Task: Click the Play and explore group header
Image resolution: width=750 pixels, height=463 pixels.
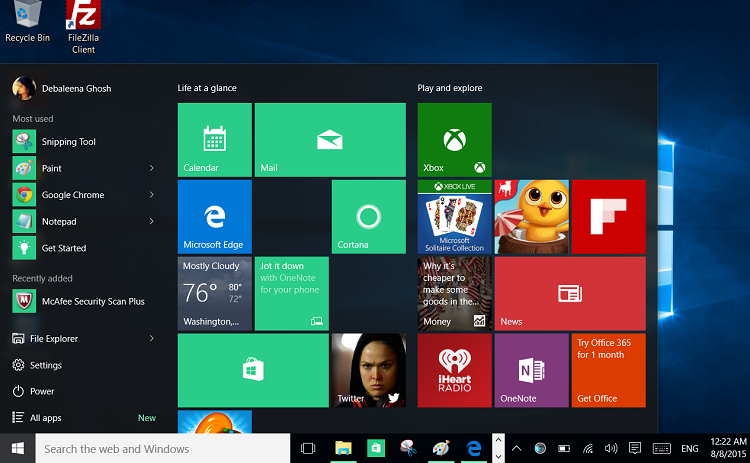Action: click(450, 88)
